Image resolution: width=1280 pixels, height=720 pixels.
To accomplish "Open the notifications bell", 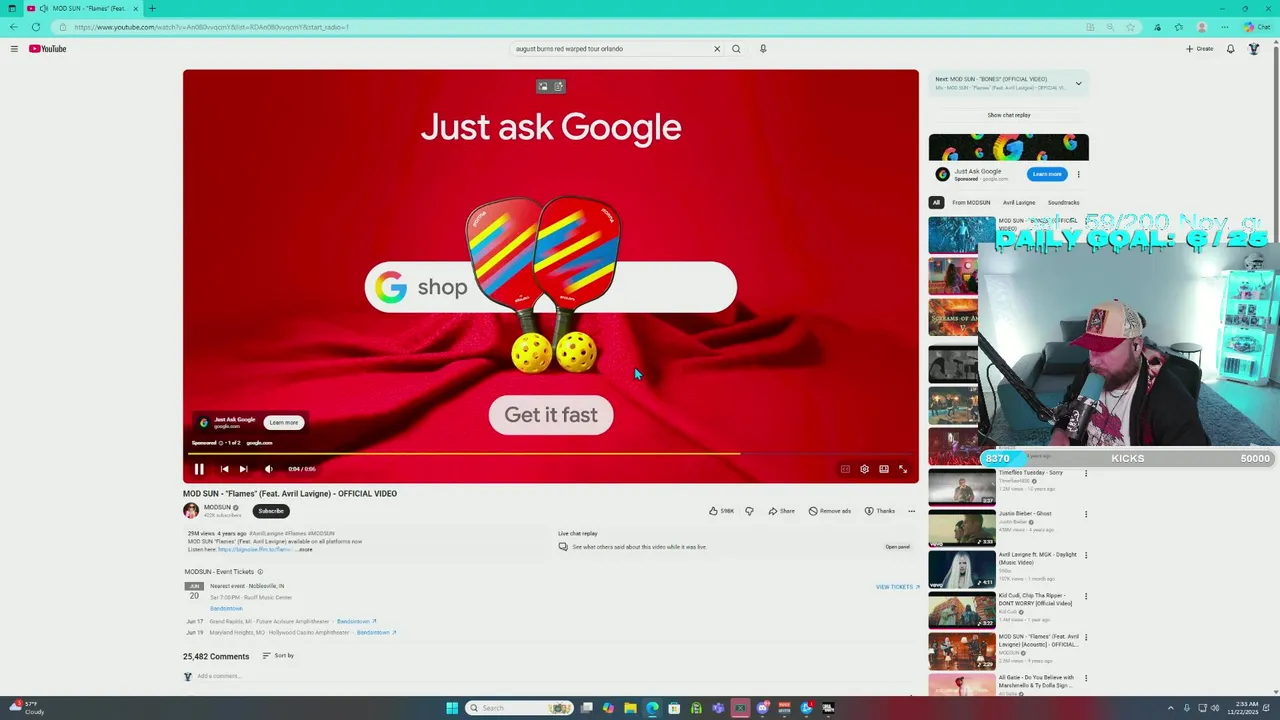I will (x=1230, y=49).
